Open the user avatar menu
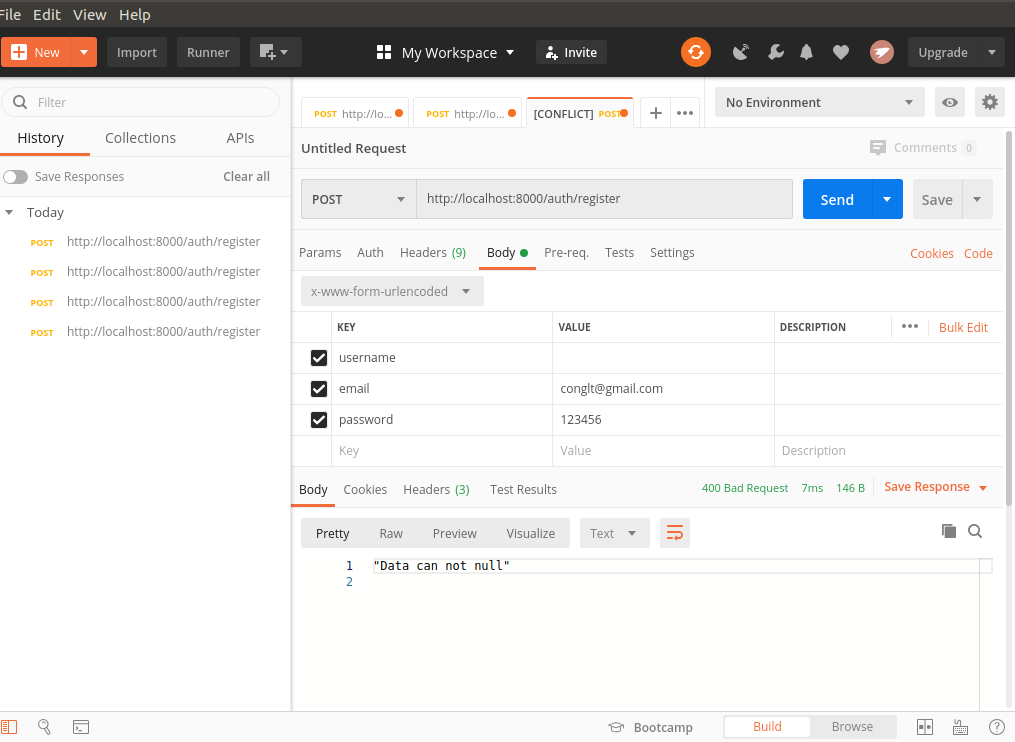The image size is (1015, 742). 882,52
